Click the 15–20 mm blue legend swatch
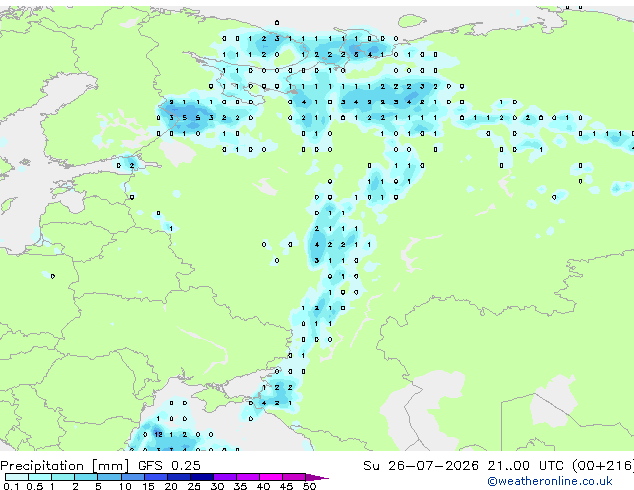 click(x=156, y=477)
